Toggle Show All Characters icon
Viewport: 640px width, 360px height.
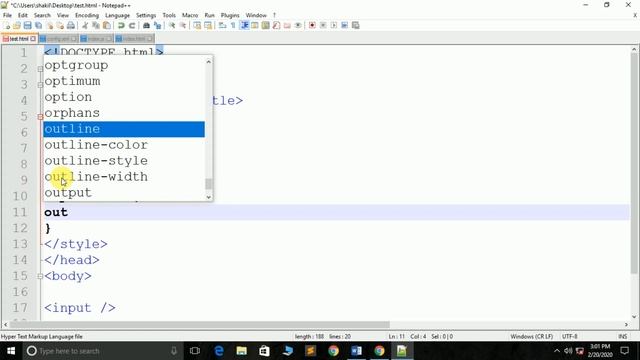(233, 26)
